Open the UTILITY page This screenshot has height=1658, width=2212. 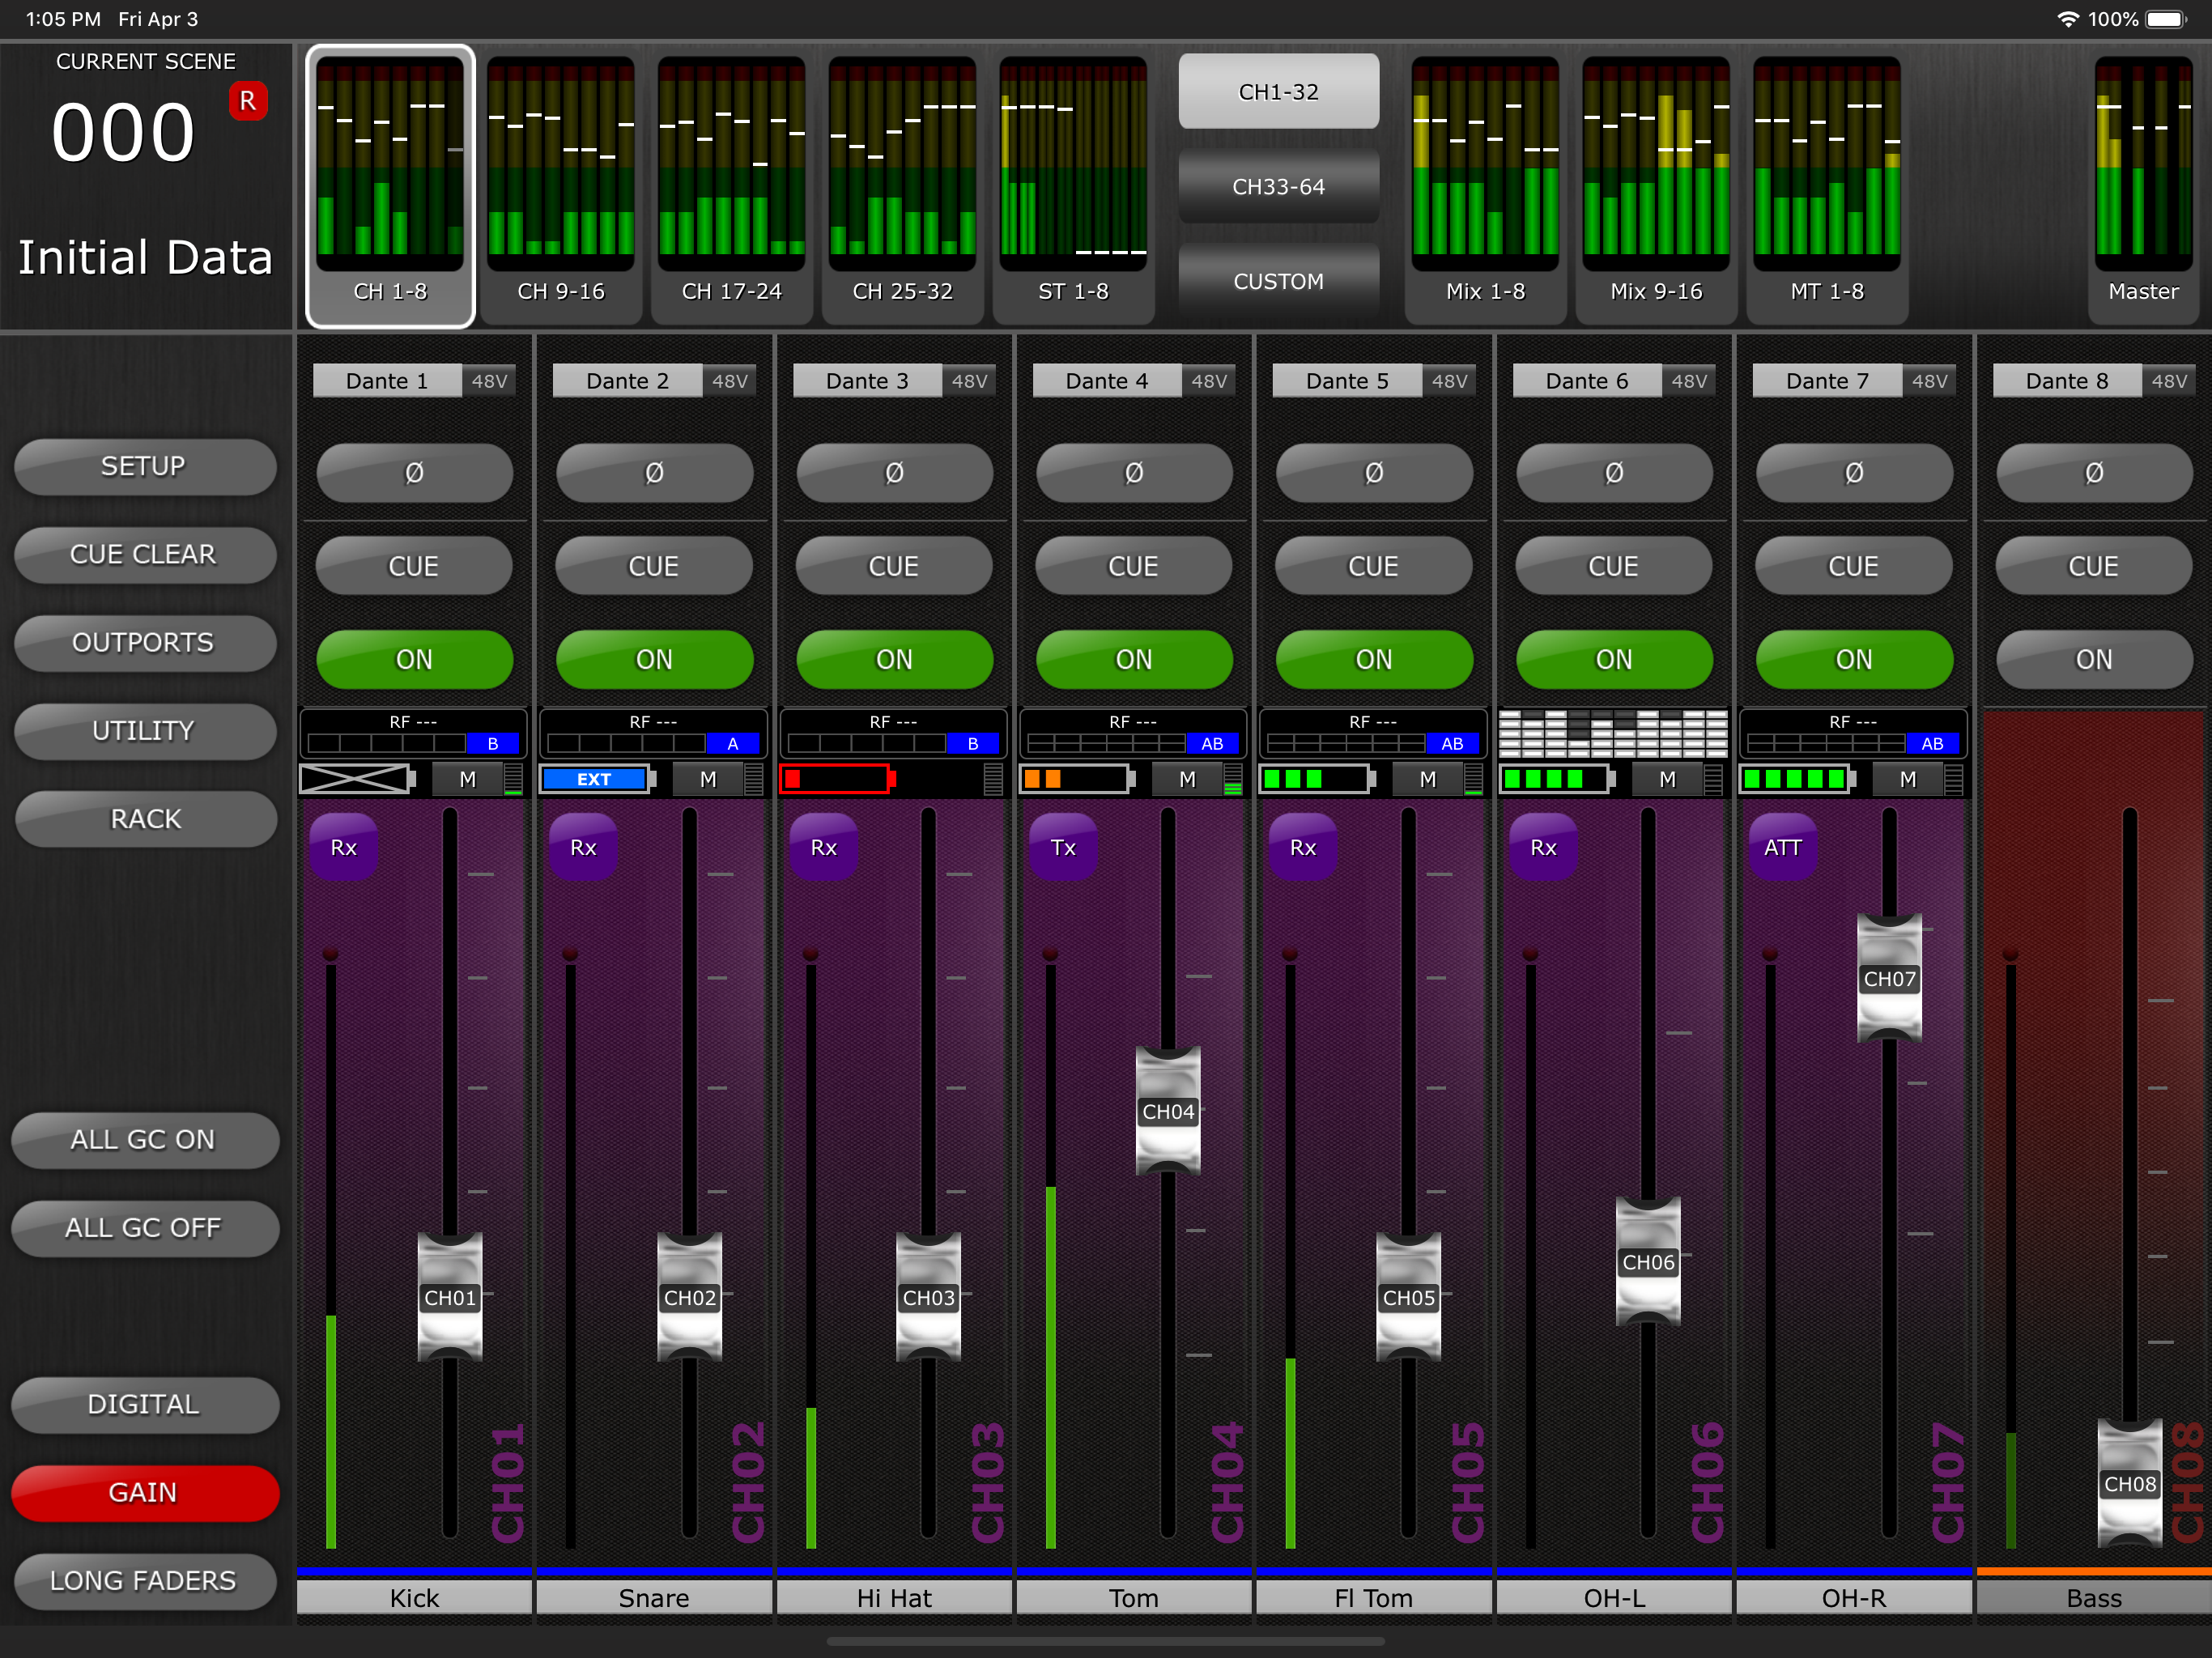[144, 731]
